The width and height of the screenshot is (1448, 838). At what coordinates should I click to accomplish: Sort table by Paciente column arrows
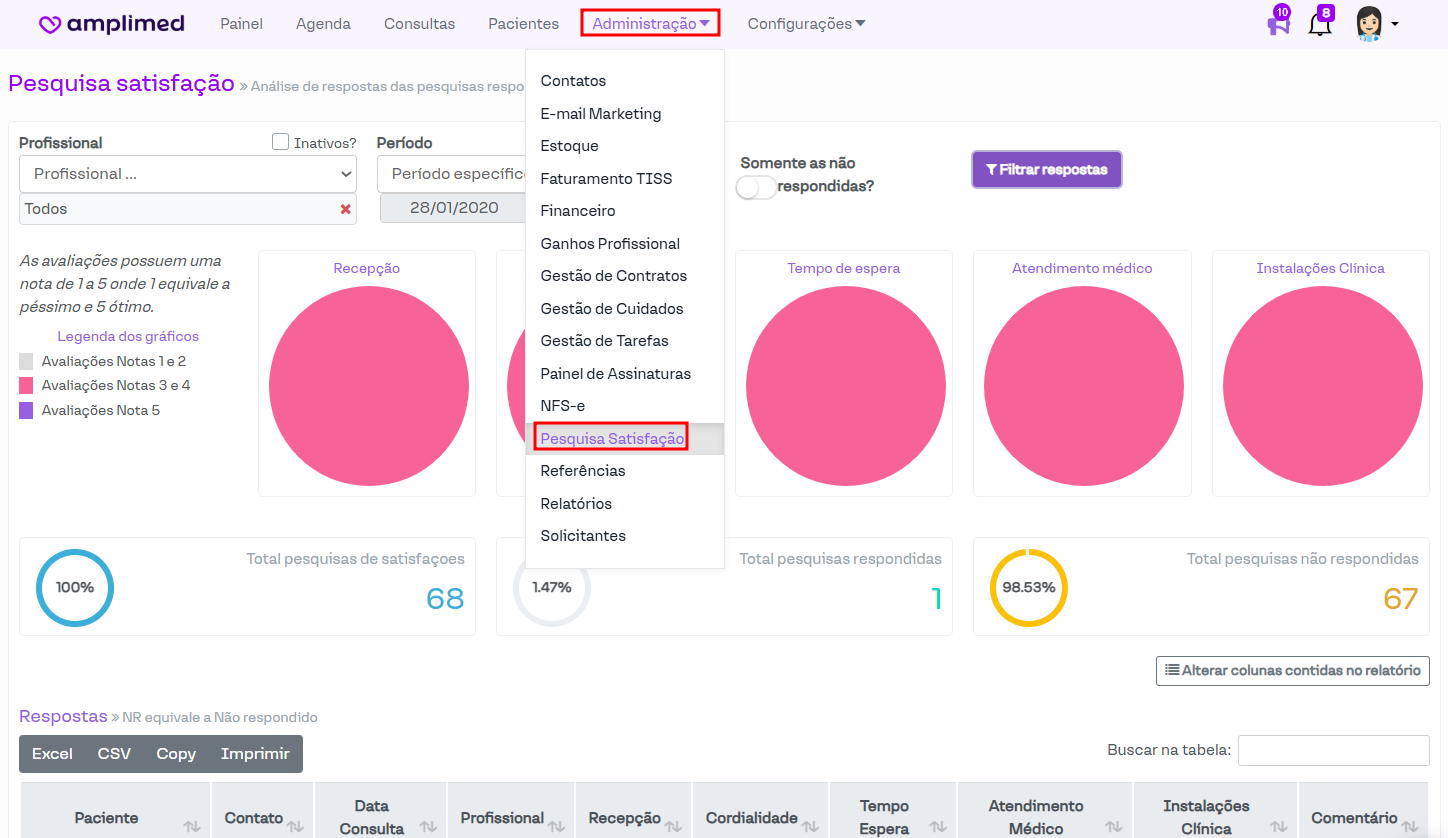point(190,827)
